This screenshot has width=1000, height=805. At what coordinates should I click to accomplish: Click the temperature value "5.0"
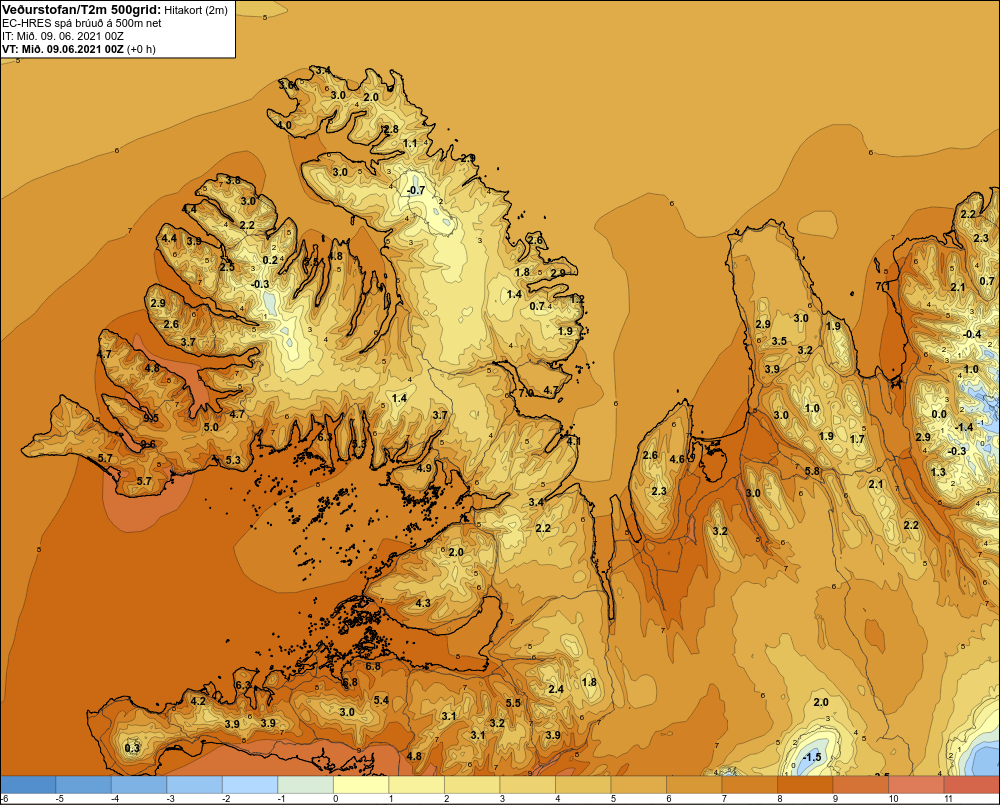click(211, 427)
